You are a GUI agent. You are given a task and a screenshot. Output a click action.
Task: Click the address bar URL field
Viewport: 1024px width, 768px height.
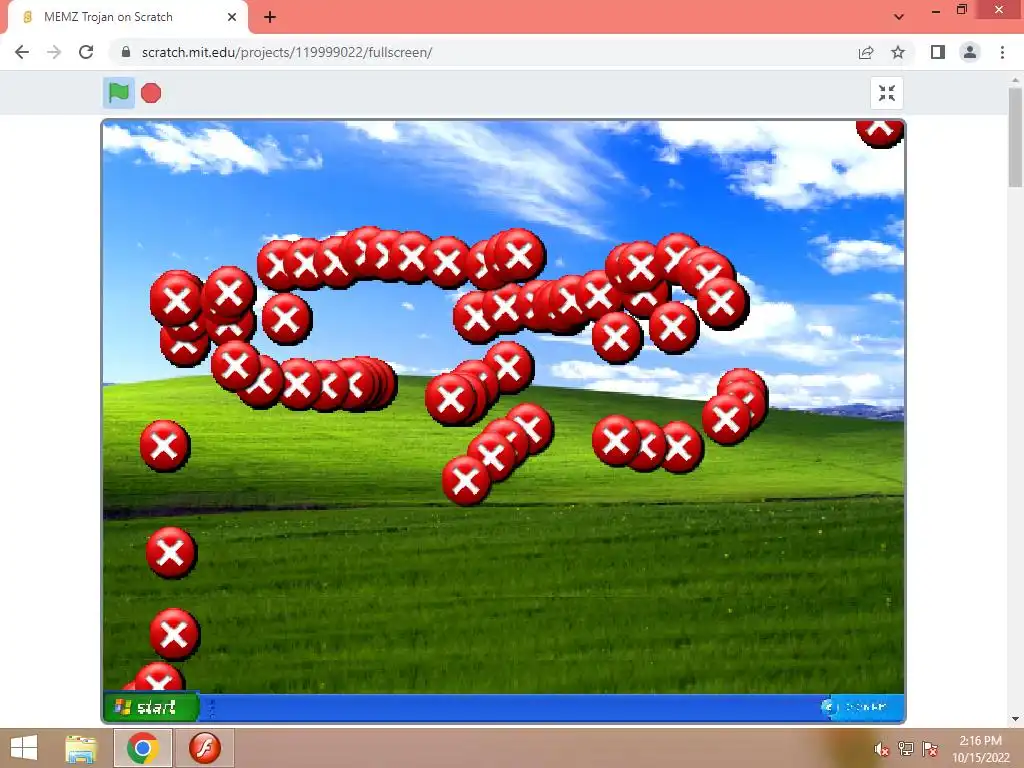click(x=482, y=52)
